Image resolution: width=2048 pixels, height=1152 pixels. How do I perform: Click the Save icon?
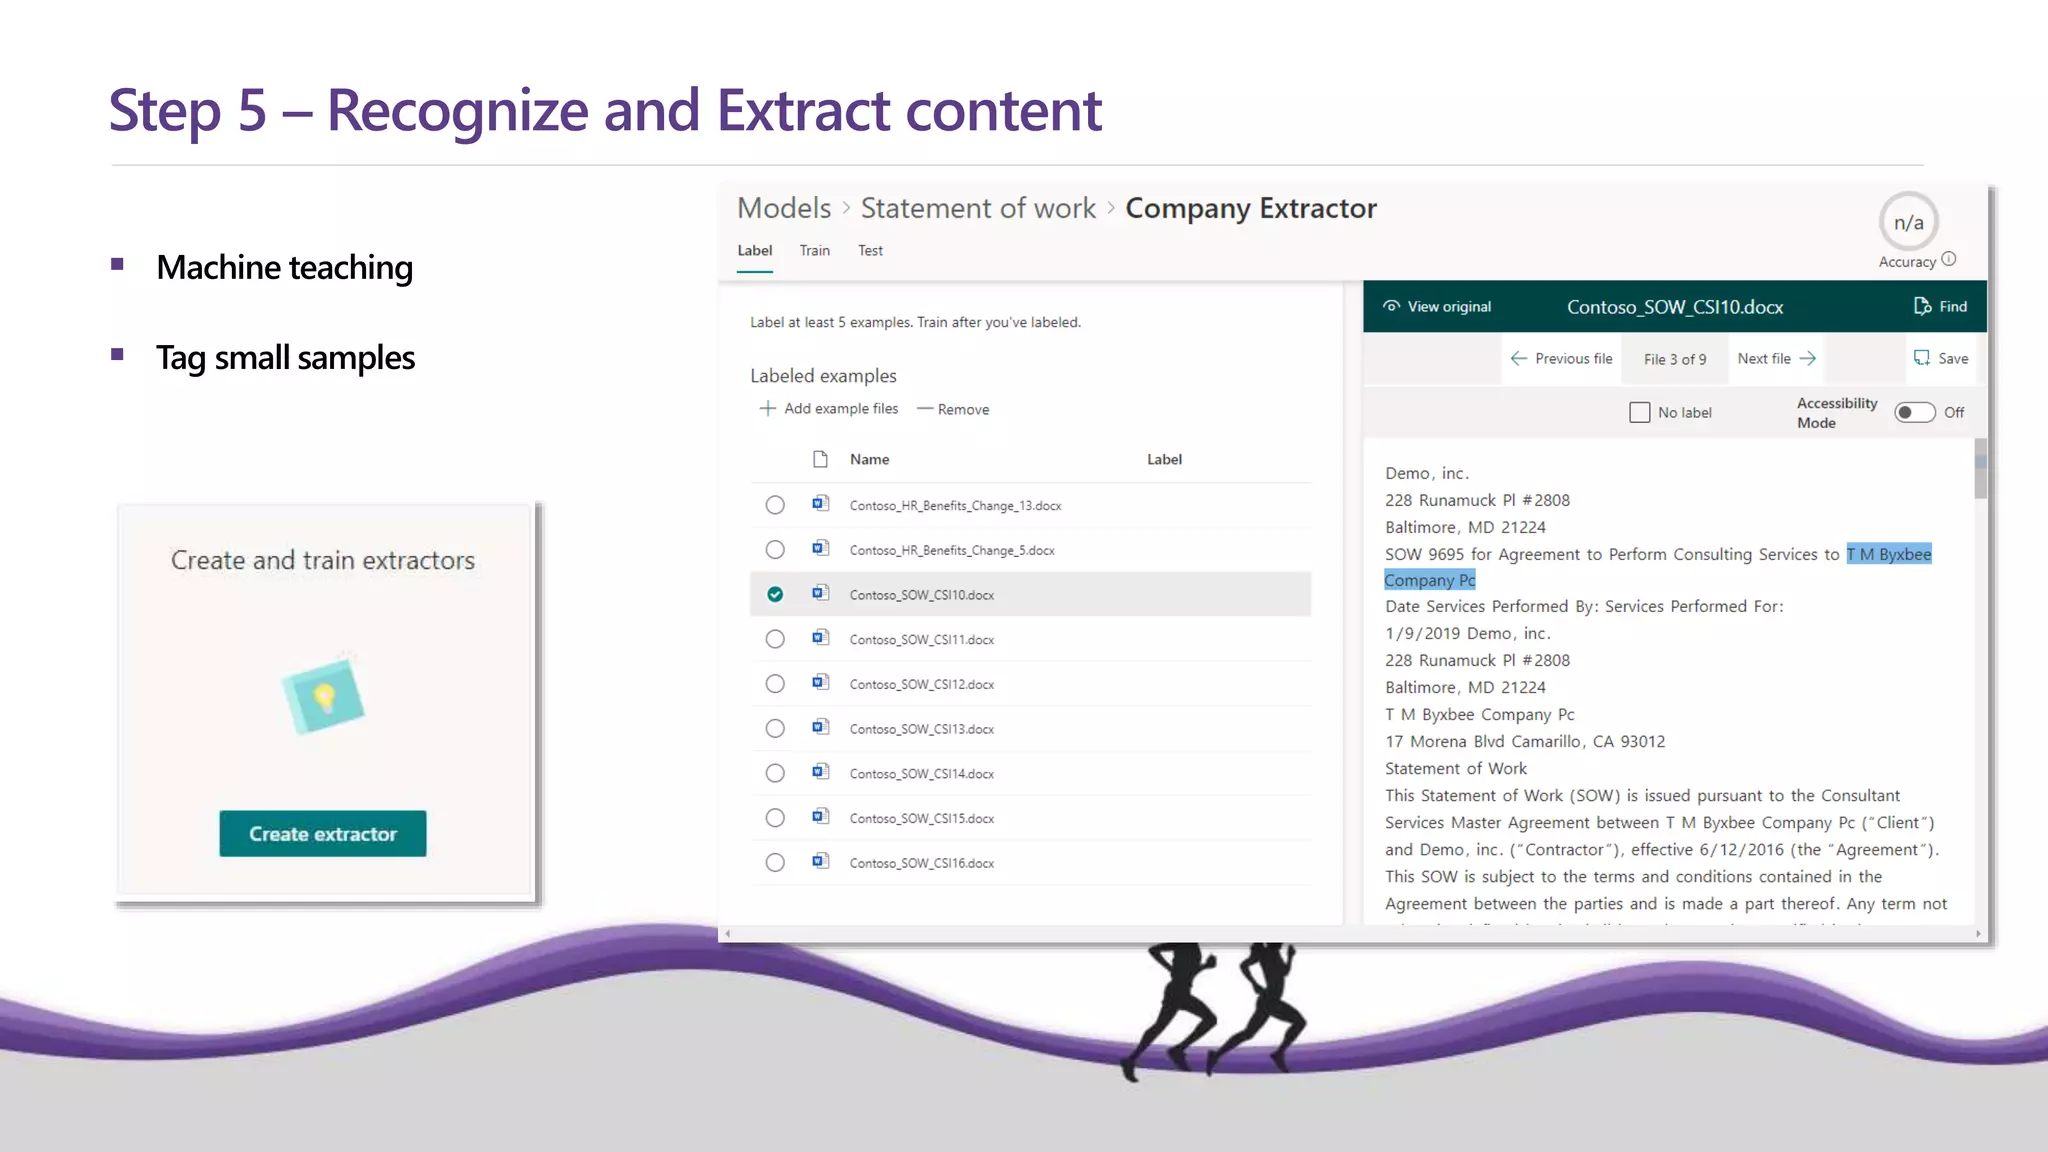tap(1922, 358)
